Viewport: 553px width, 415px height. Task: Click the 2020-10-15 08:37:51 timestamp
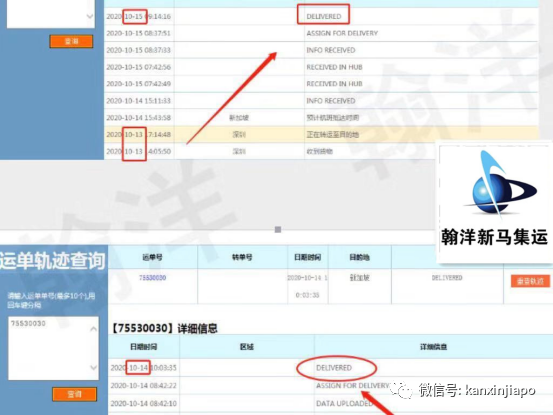tap(139, 33)
